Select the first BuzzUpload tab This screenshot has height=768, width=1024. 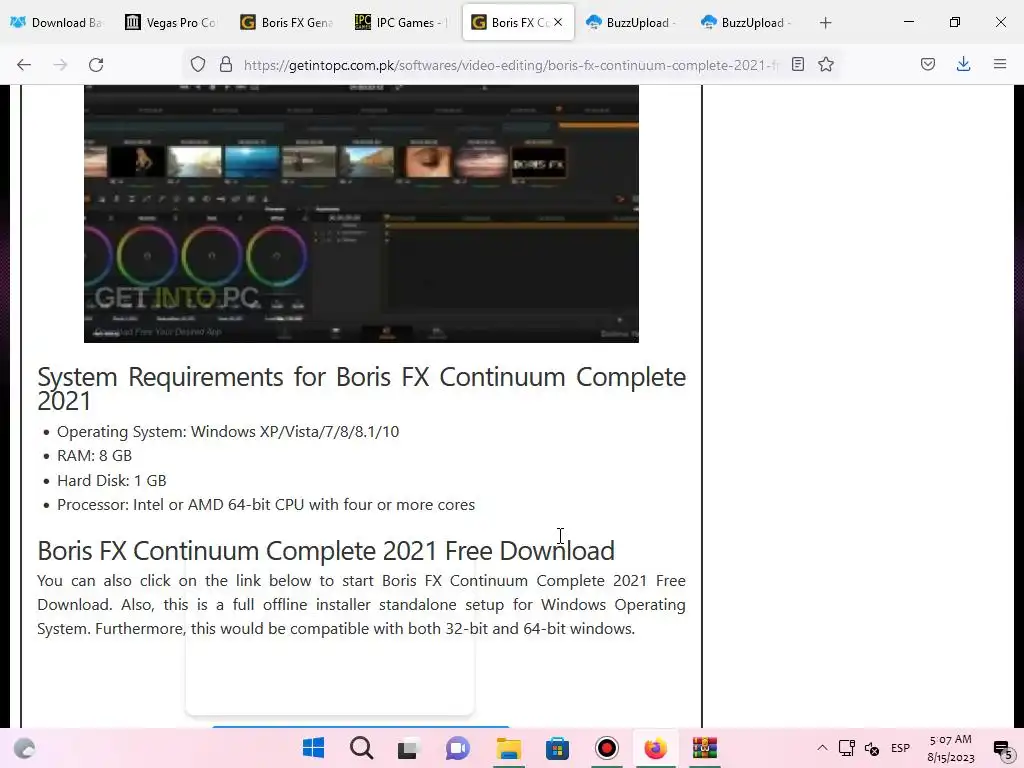point(632,22)
